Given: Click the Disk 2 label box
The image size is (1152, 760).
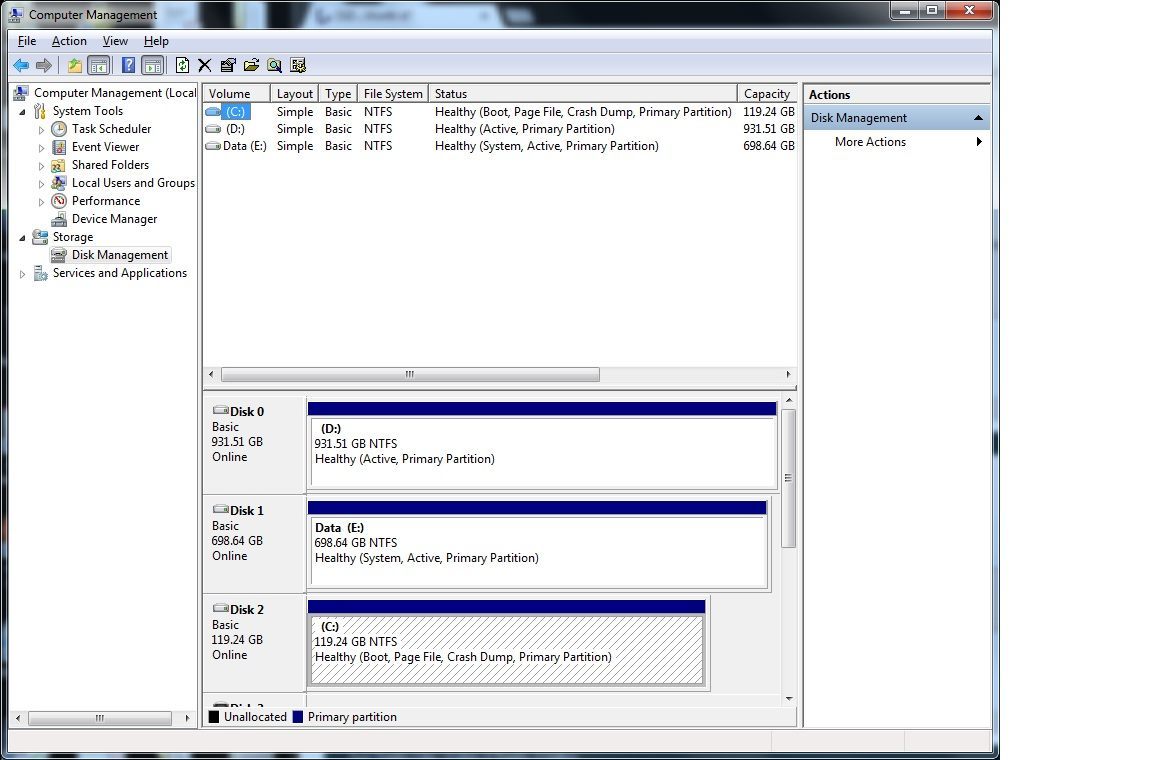Looking at the screenshot, I should click(x=254, y=643).
